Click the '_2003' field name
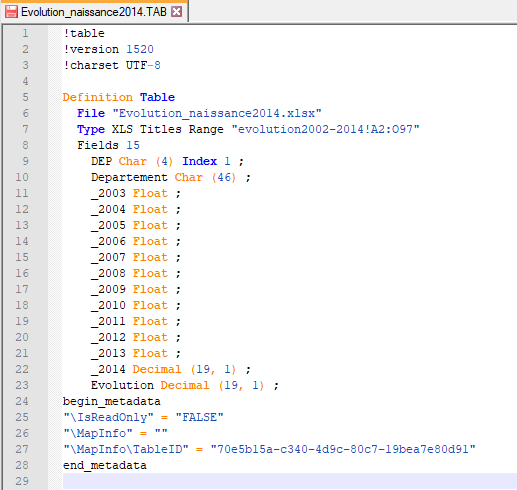517x490 pixels. pos(108,194)
